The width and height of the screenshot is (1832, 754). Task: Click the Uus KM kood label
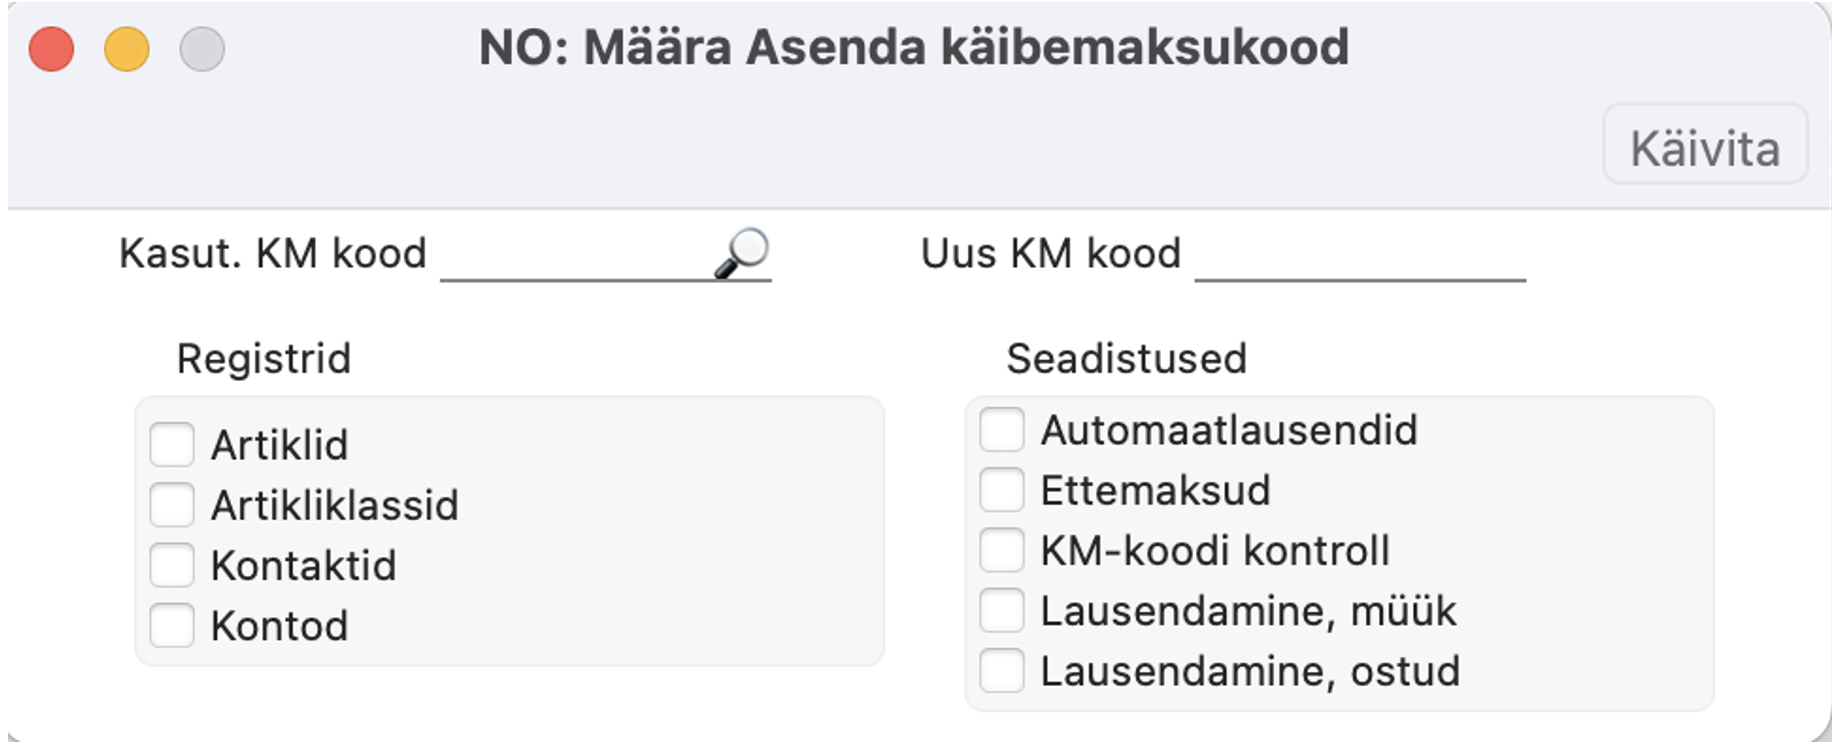(1050, 254)
